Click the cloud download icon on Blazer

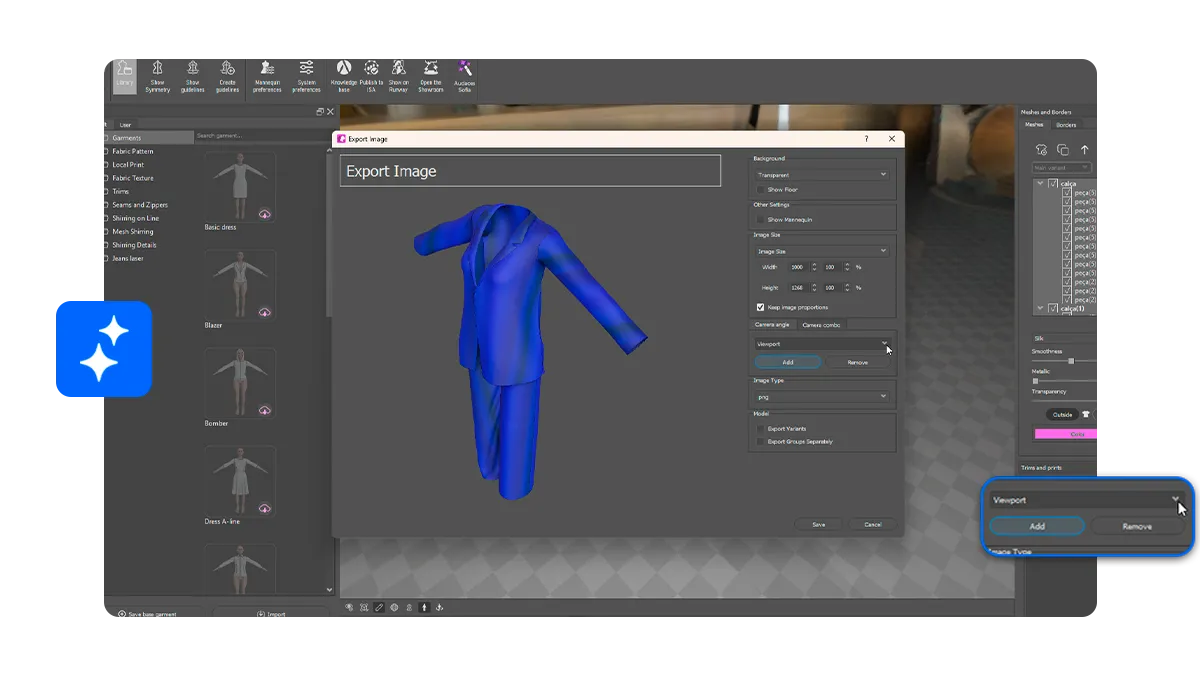(x=265, y=312)
